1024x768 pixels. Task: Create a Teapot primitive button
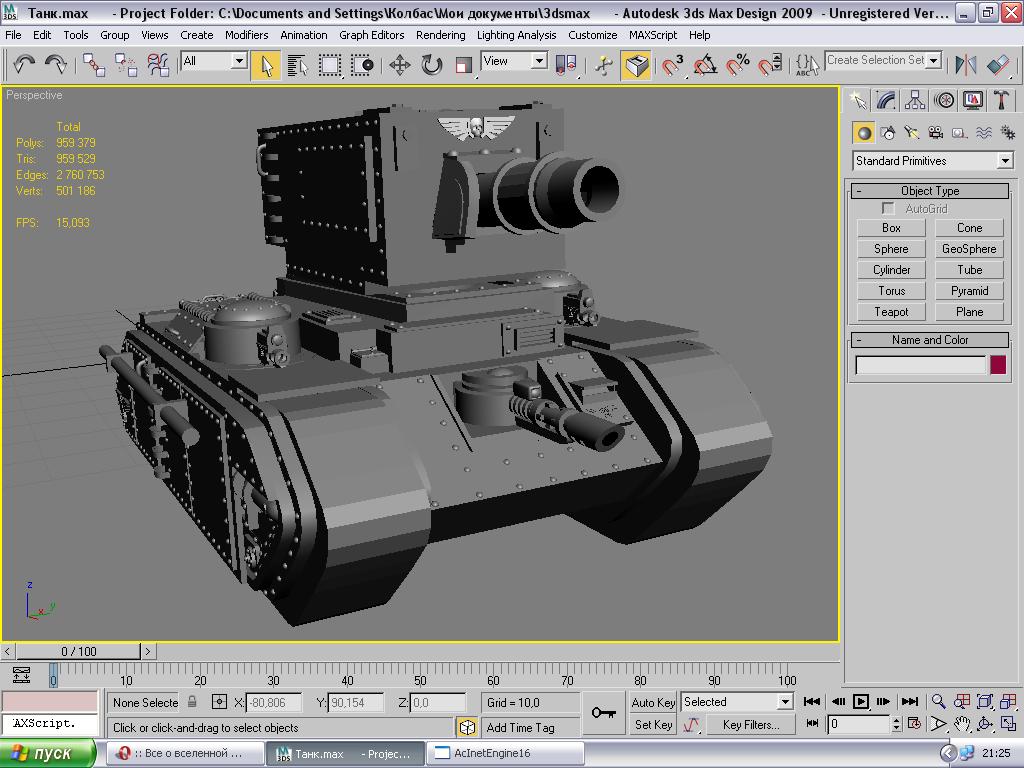[891, 312]
